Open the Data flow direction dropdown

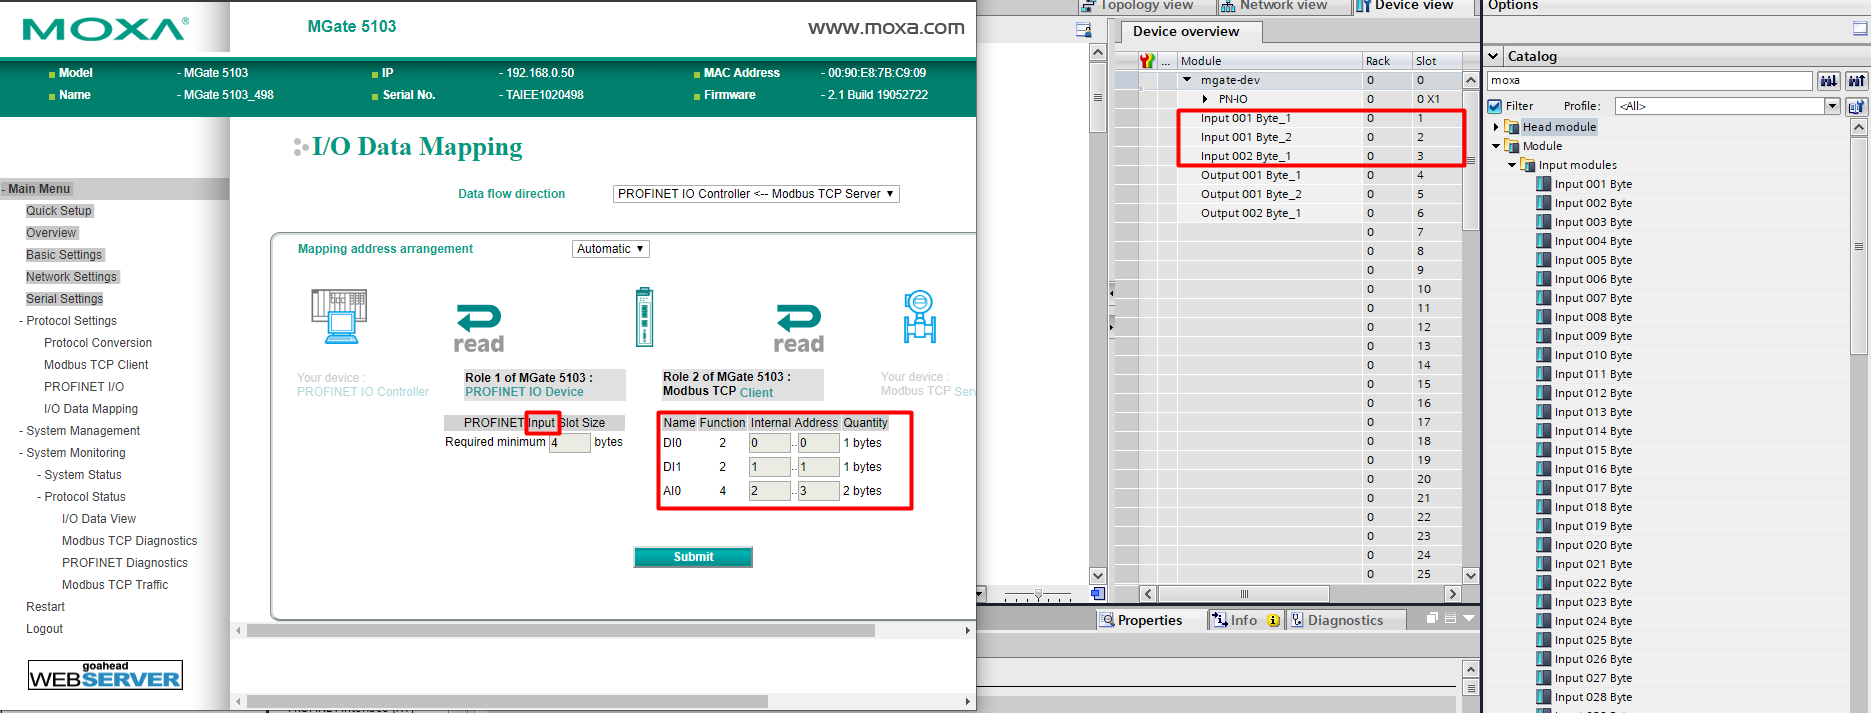click(x=756, y=194)
